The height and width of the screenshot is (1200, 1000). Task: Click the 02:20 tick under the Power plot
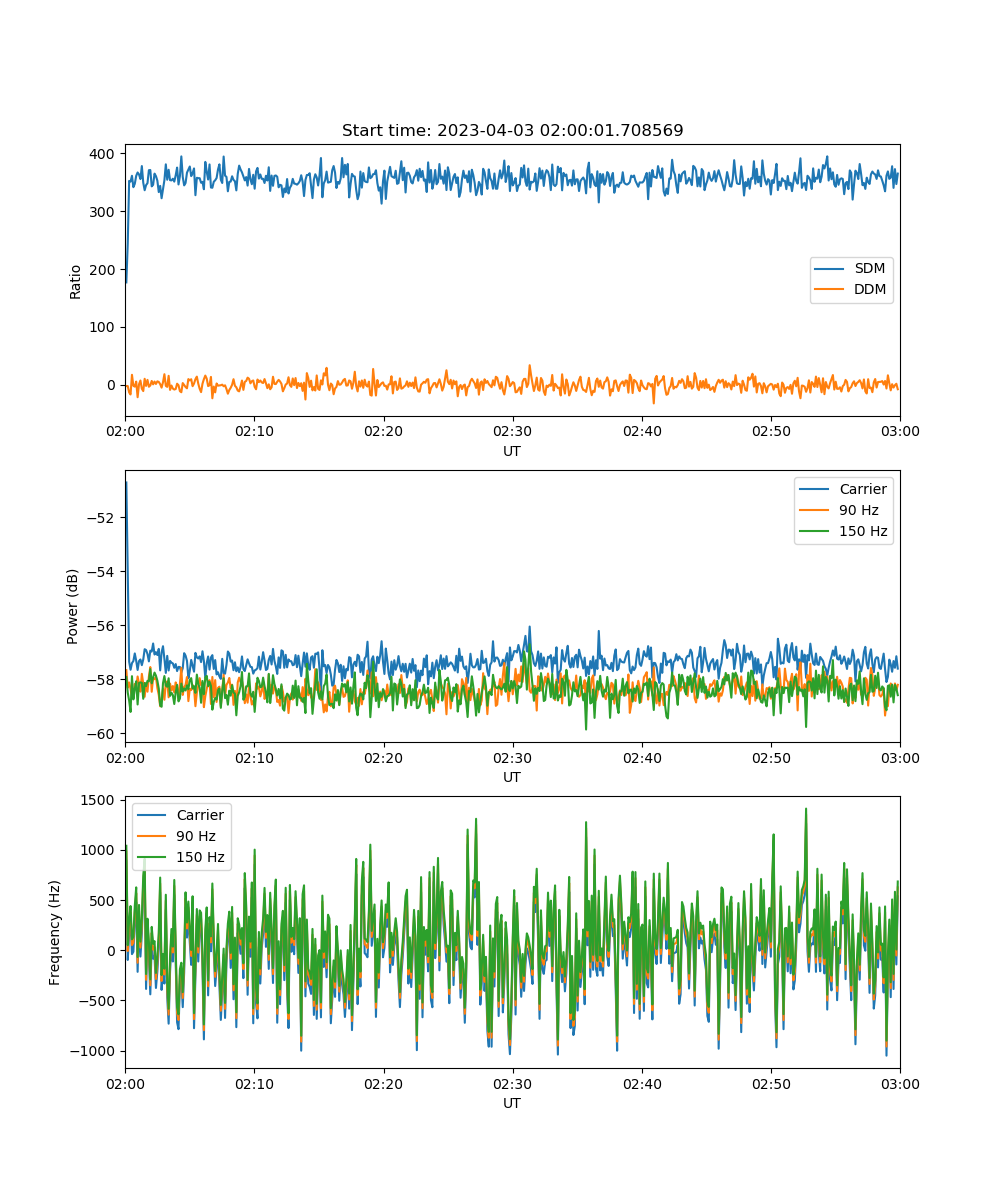[383, 757]
